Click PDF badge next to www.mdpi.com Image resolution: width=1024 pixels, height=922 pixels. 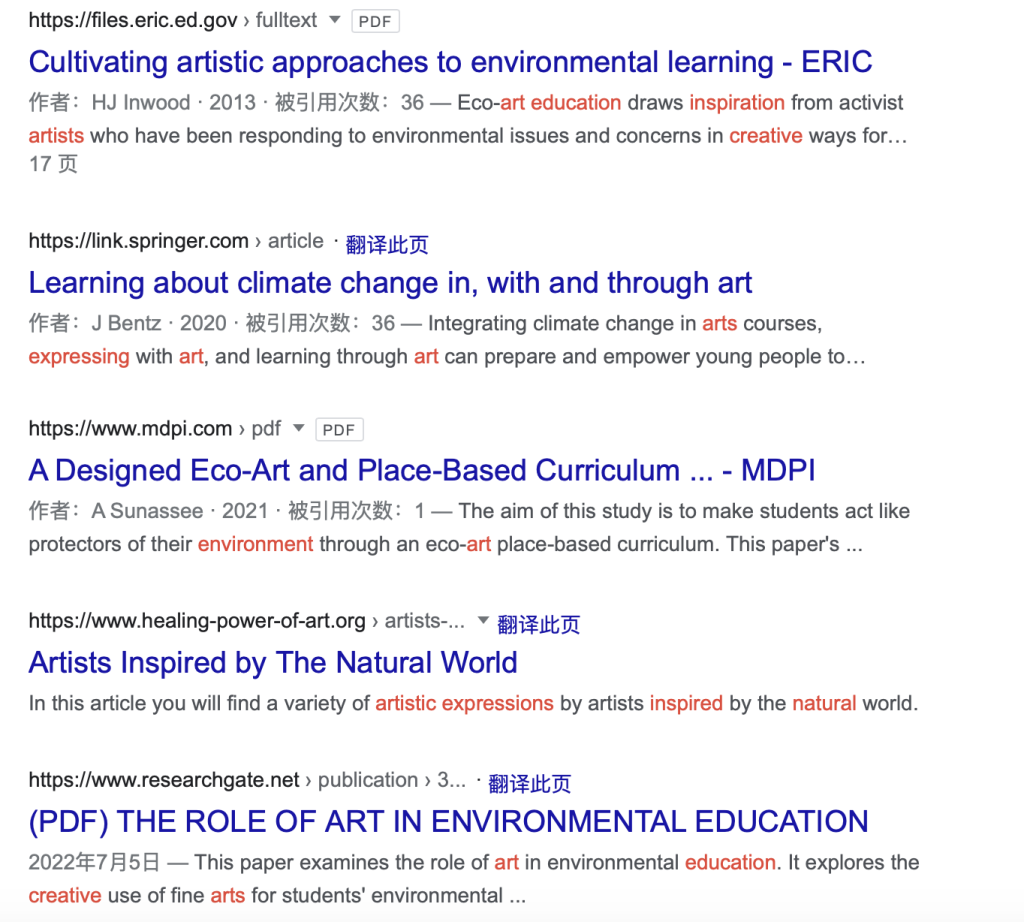[339, 430]
